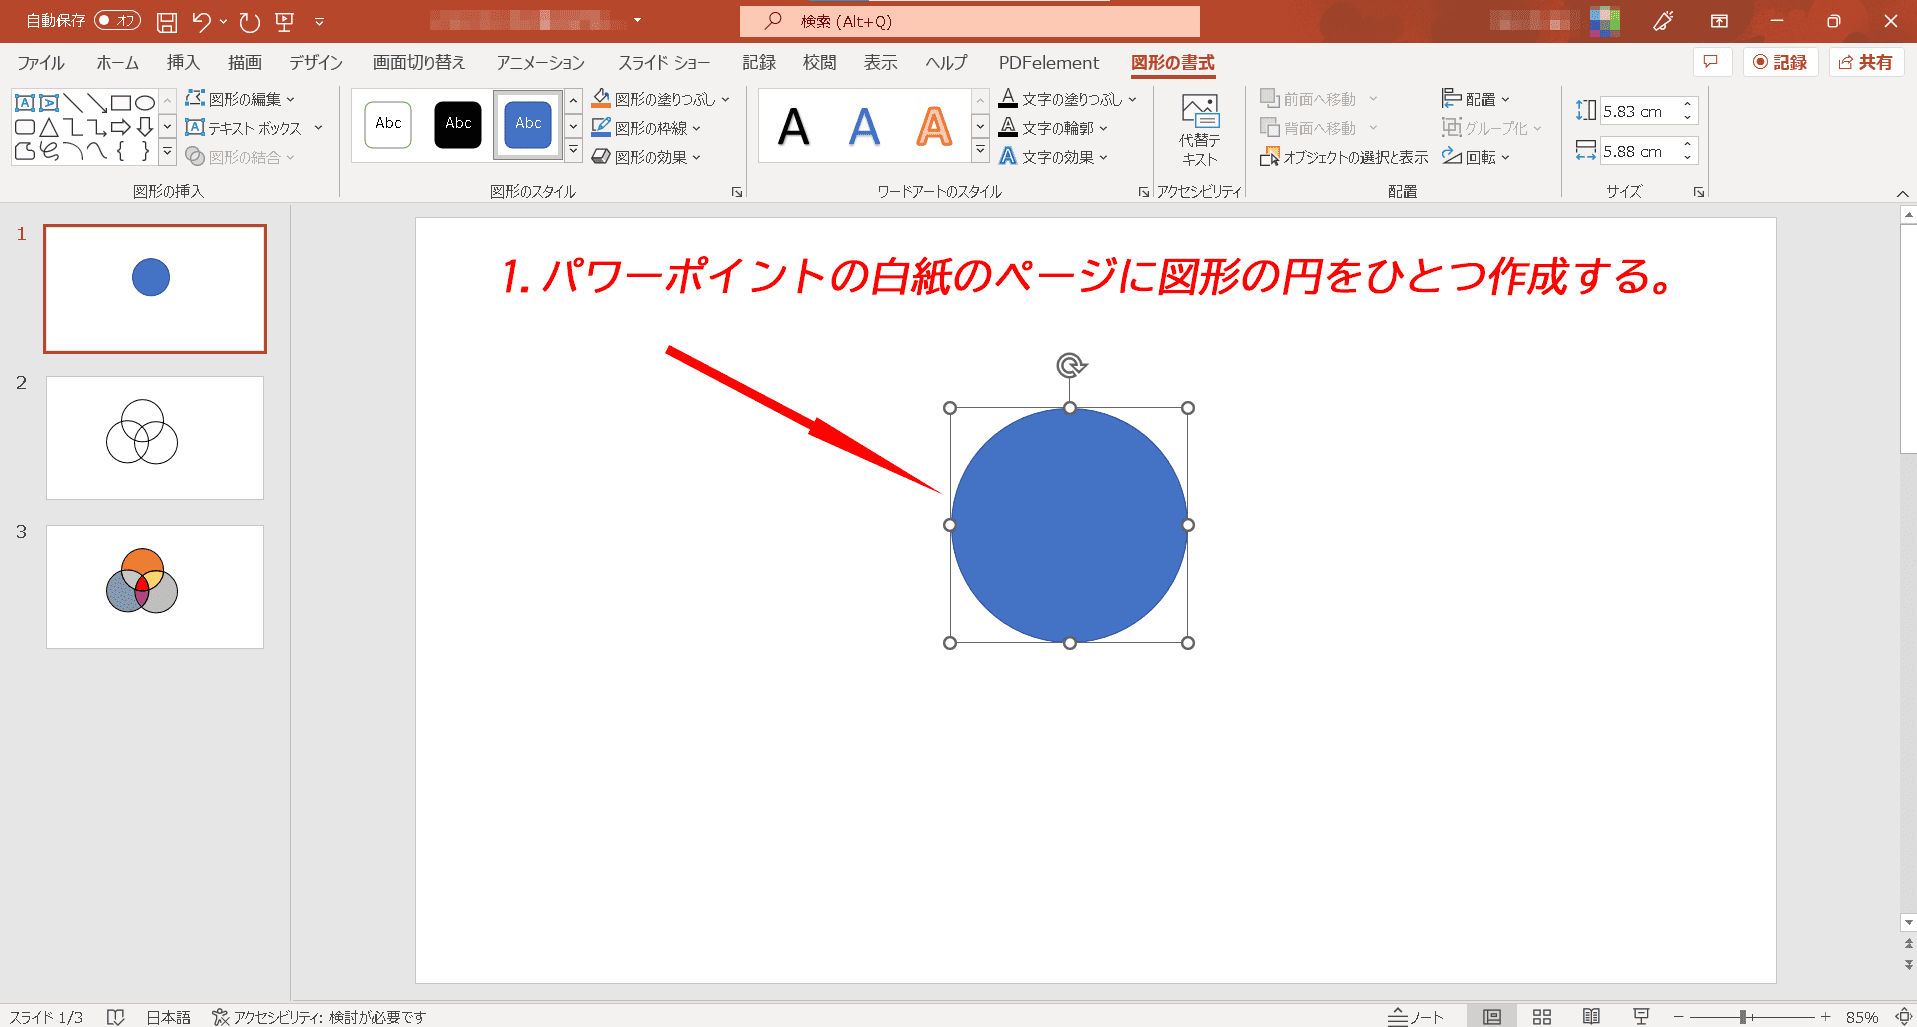Click the rotation handle above the circle
This screenshot has width=1917, height=1027.
[x=1070, y=365]
